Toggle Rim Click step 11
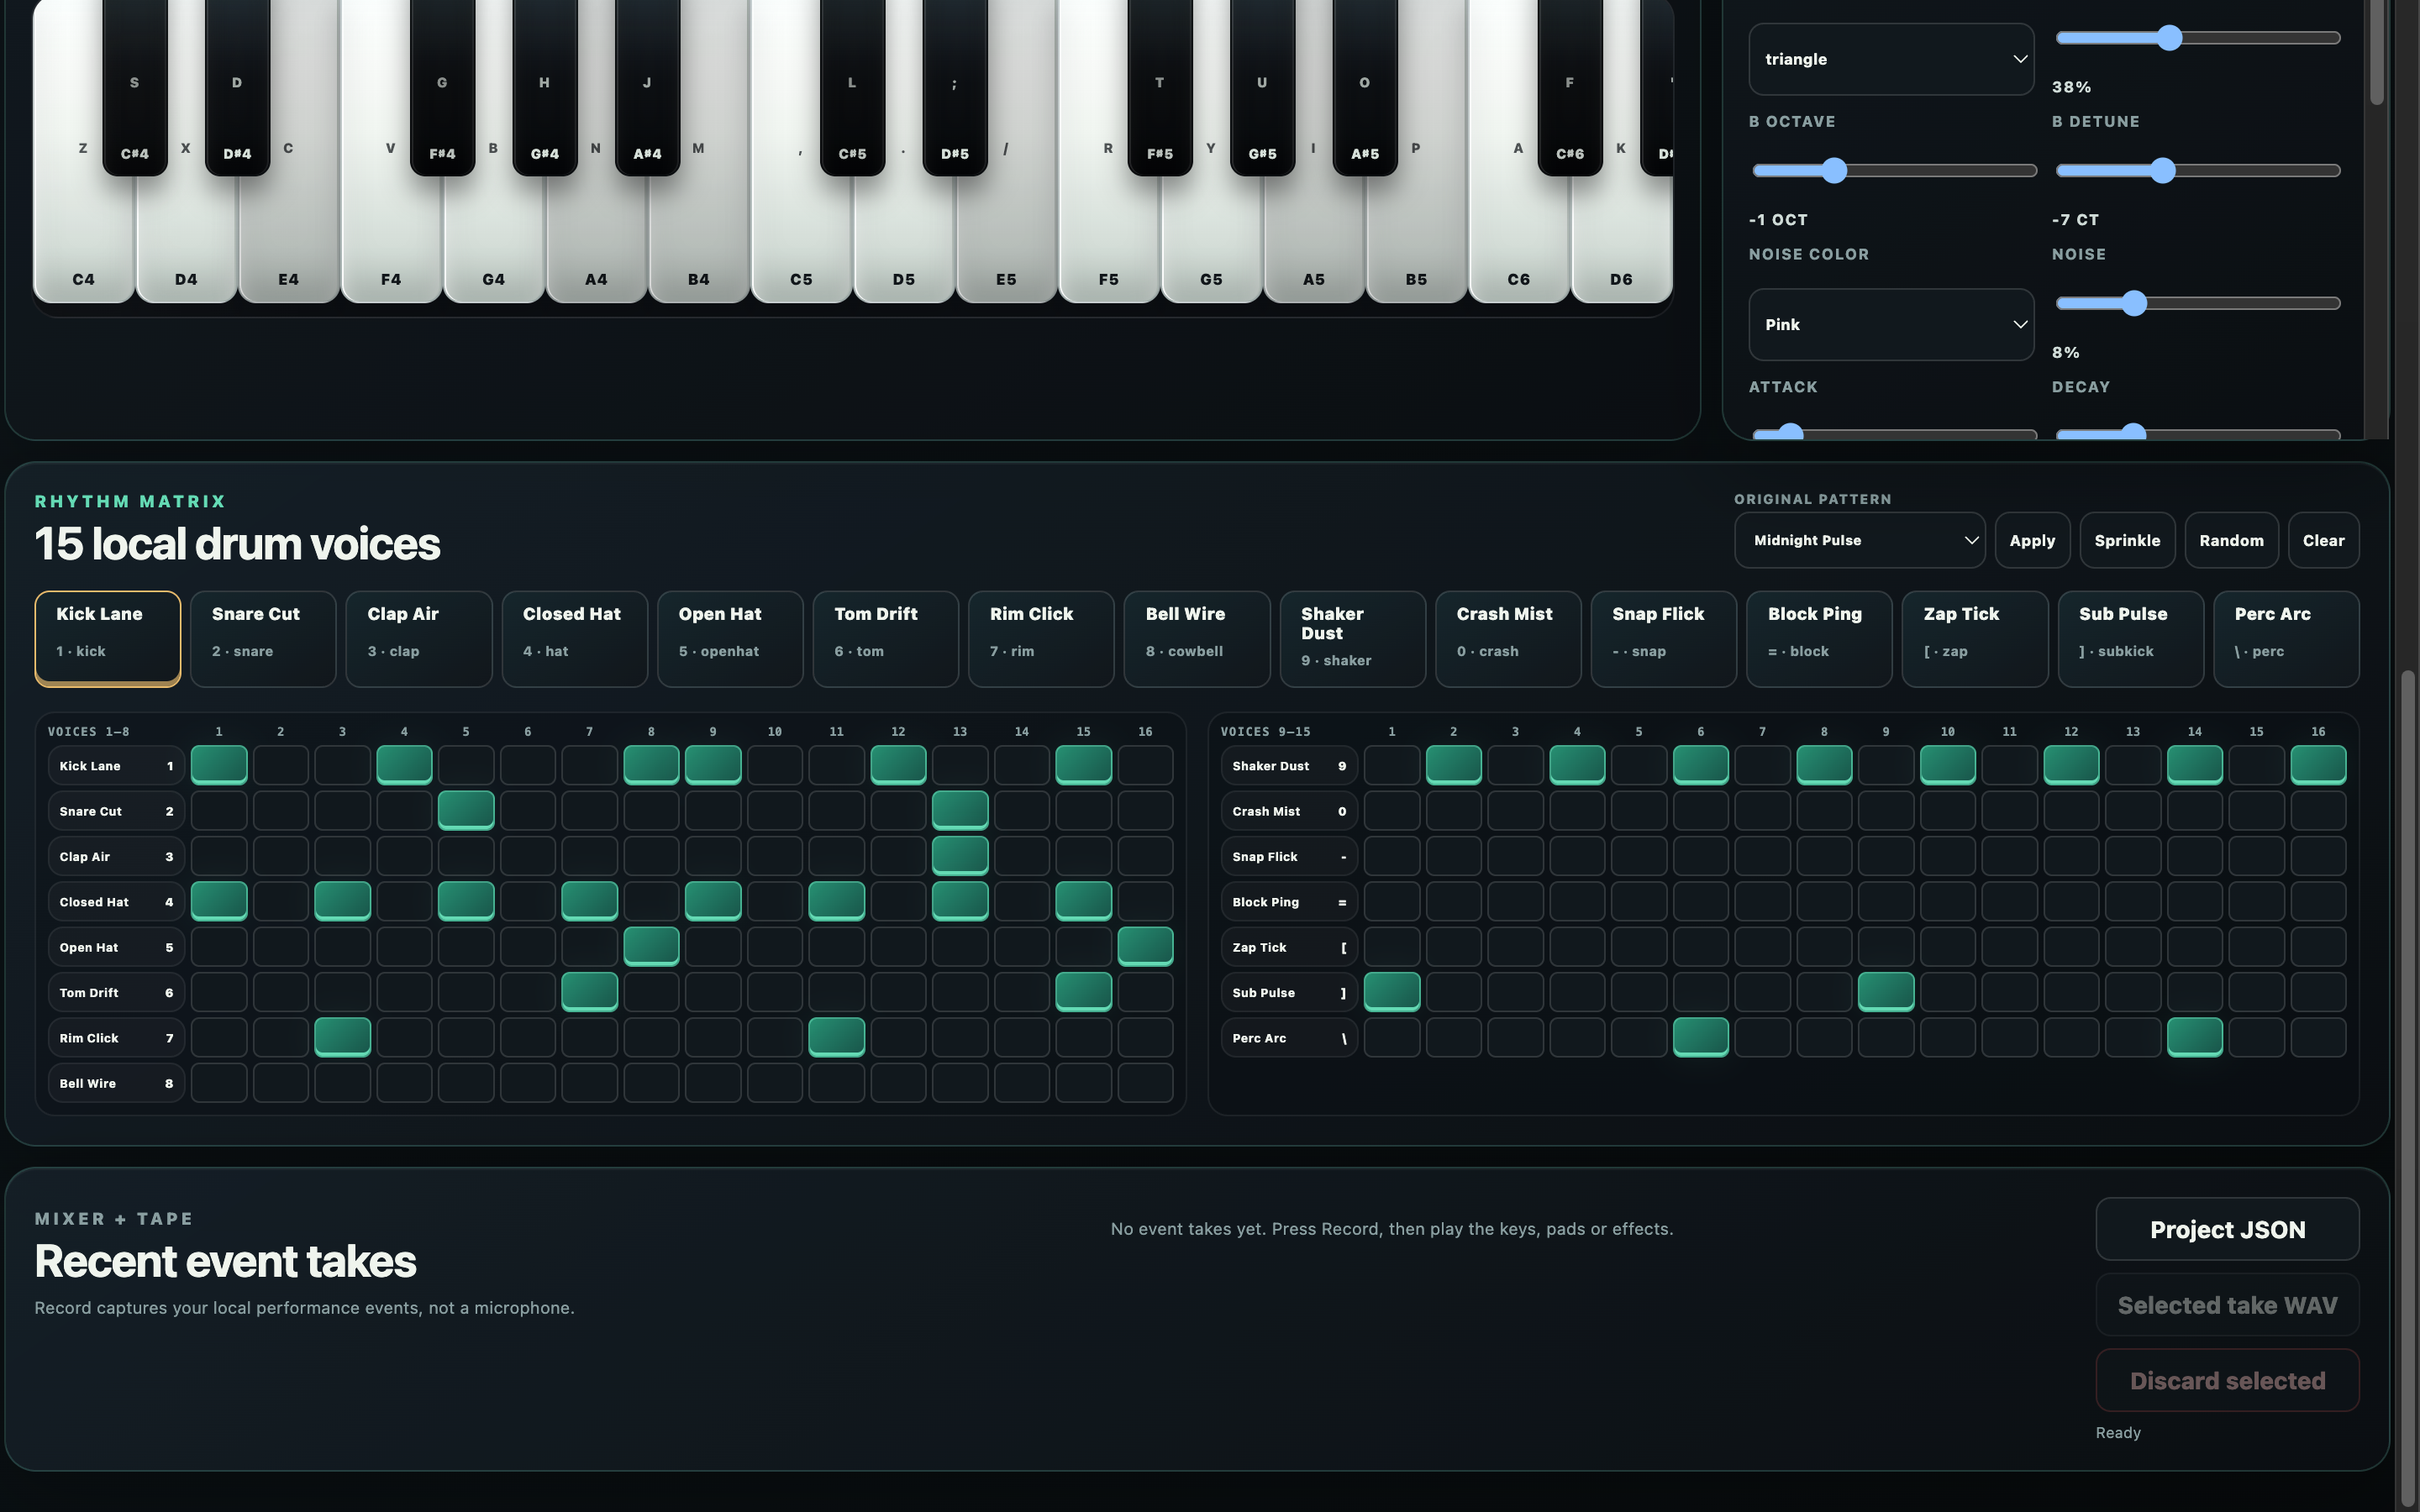Image resolution: width=2420 pixels, height=1512 pixels. 837,1037
